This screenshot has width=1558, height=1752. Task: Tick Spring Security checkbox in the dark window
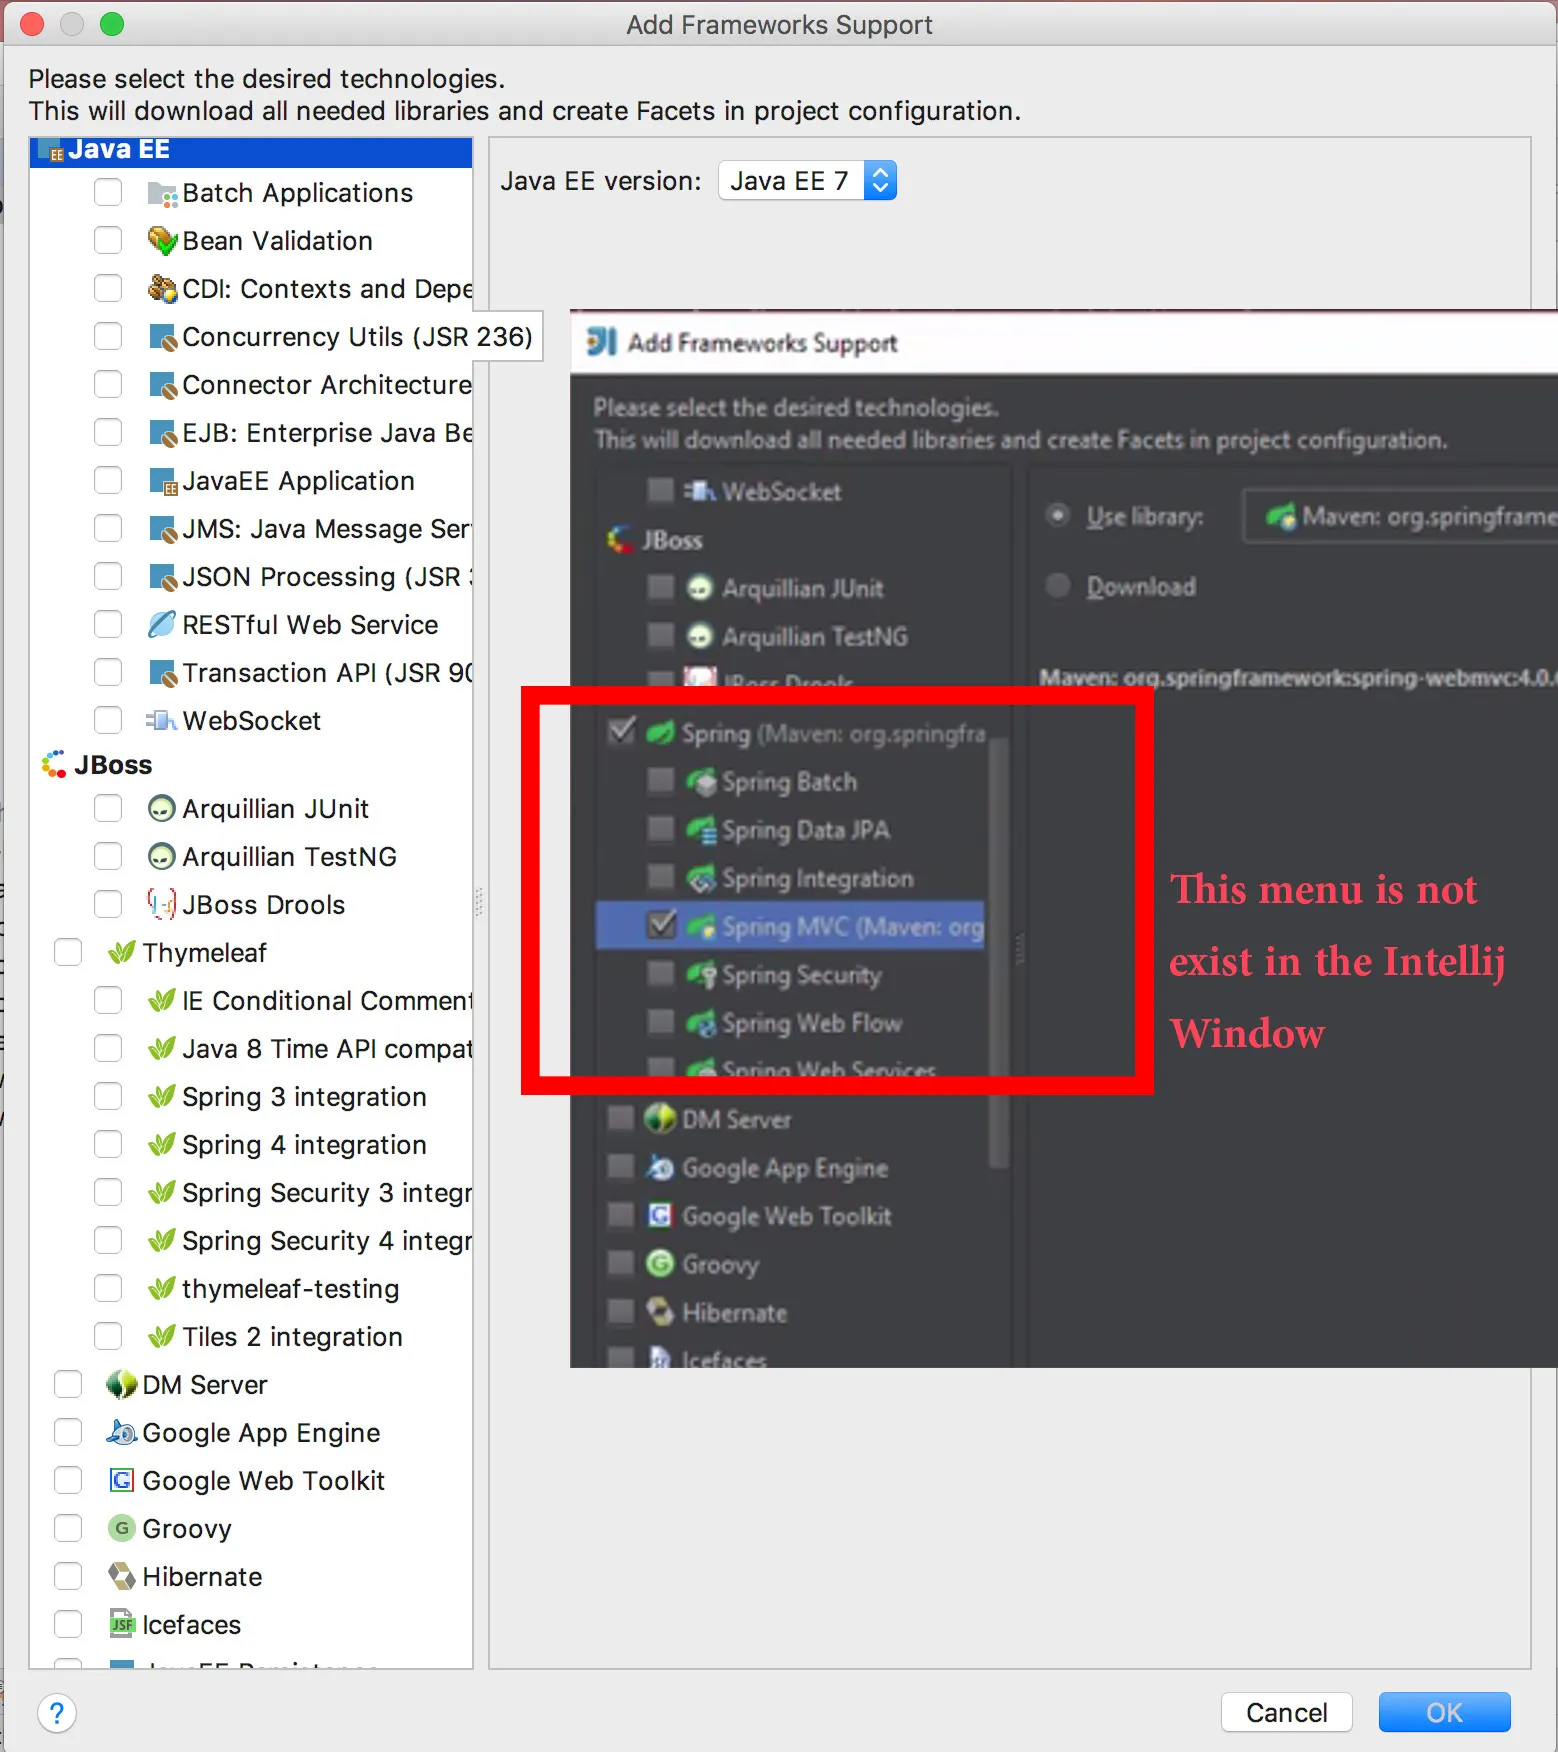[661, 973]
